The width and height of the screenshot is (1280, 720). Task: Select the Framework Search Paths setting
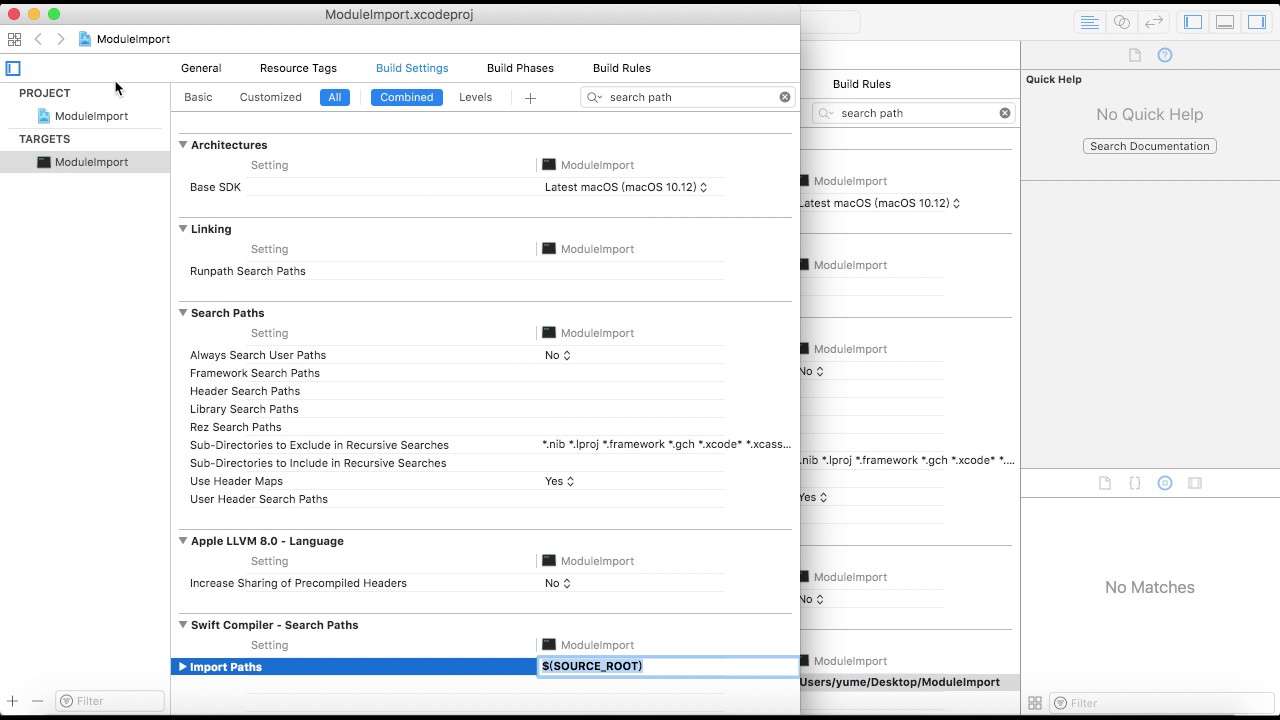coord(255,373)
